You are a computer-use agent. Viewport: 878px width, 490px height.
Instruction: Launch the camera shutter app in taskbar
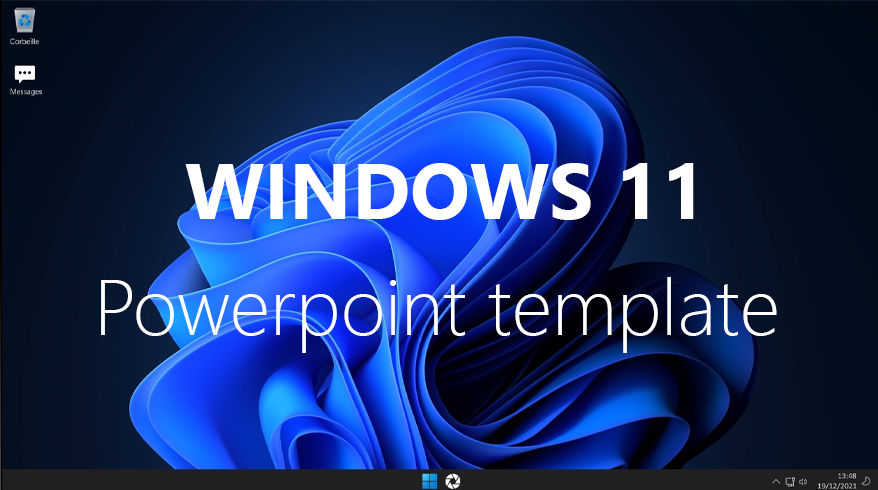(452, 480)
